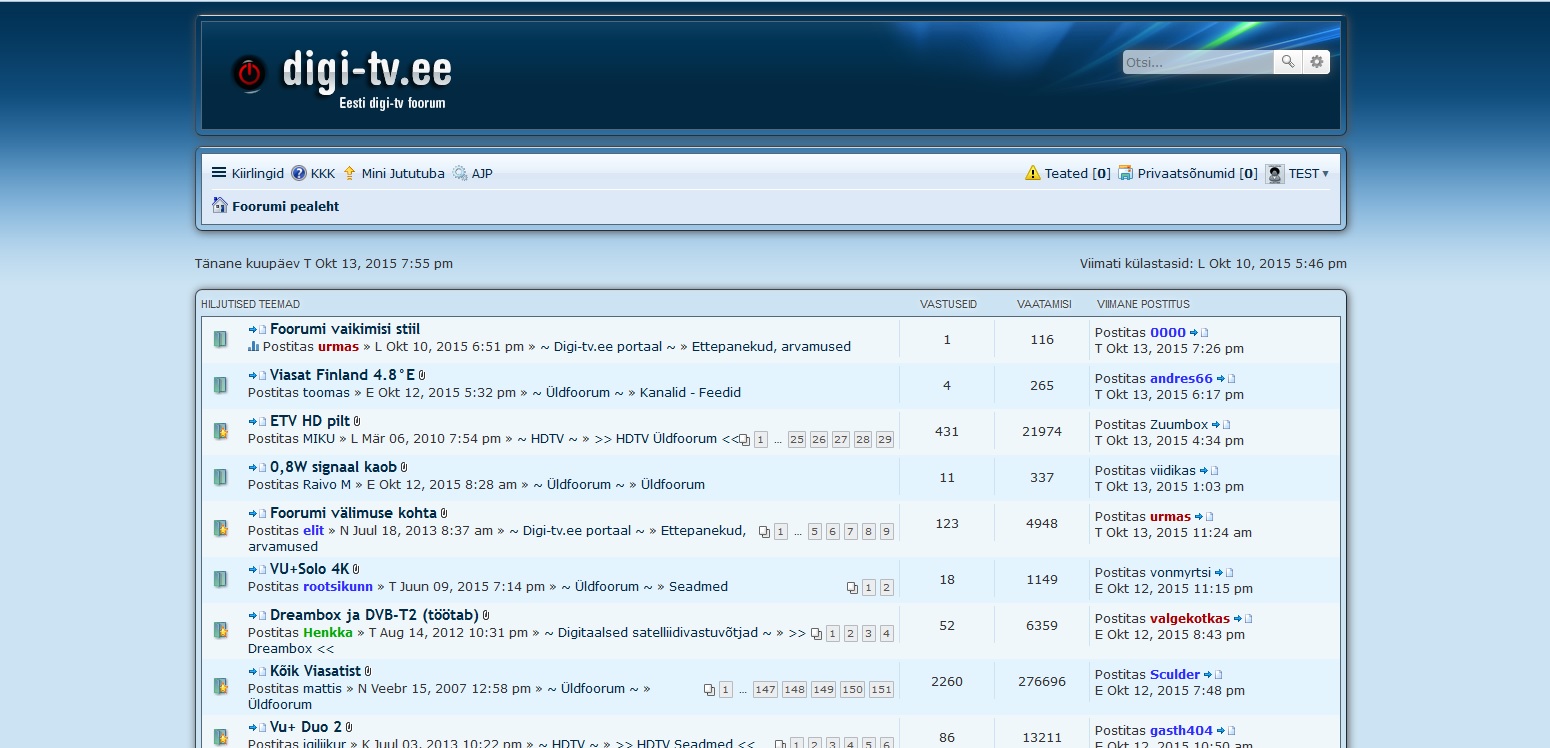Go to page 151 of Kõik Viasatist
1550x748 pixels.
(881, 690)
